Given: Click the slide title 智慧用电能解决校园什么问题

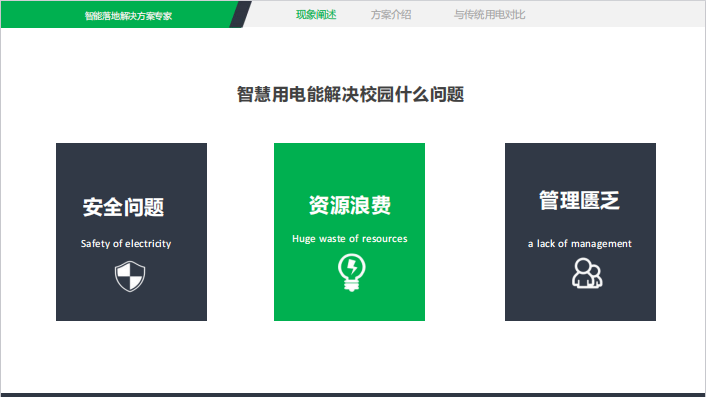Looking at the screenshot, I should (350, 95).
